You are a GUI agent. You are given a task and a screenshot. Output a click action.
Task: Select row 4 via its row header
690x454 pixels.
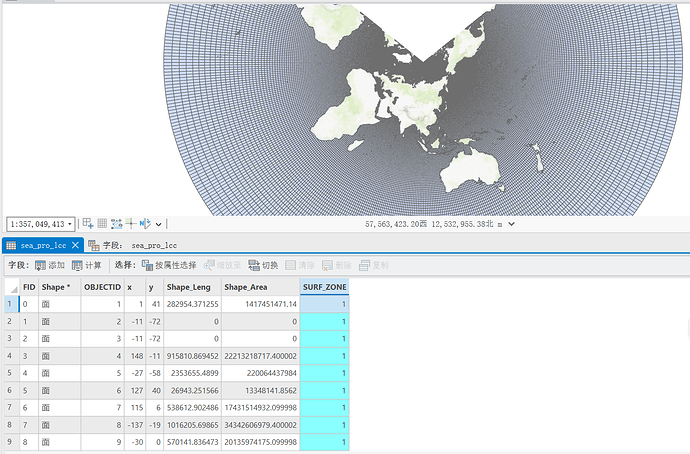(x=9, y=355)
